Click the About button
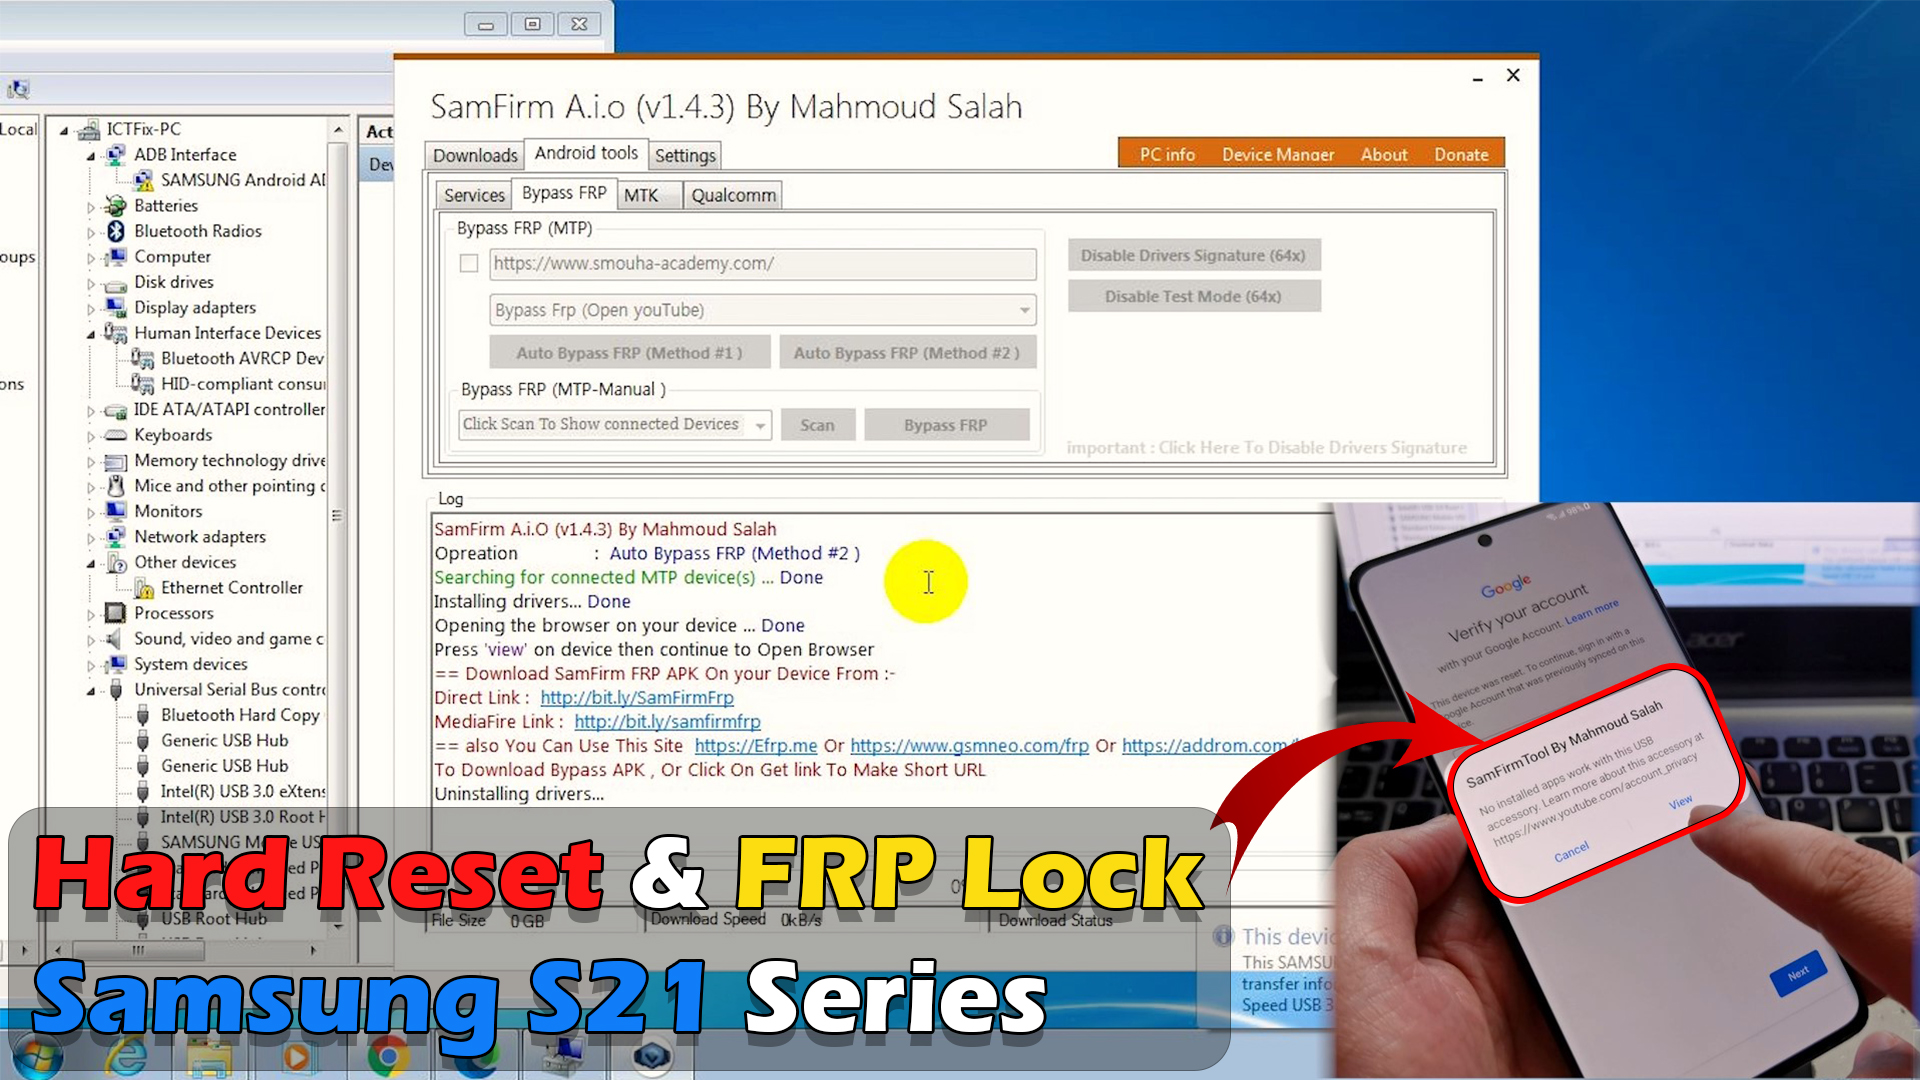 tap(1385, 154)
